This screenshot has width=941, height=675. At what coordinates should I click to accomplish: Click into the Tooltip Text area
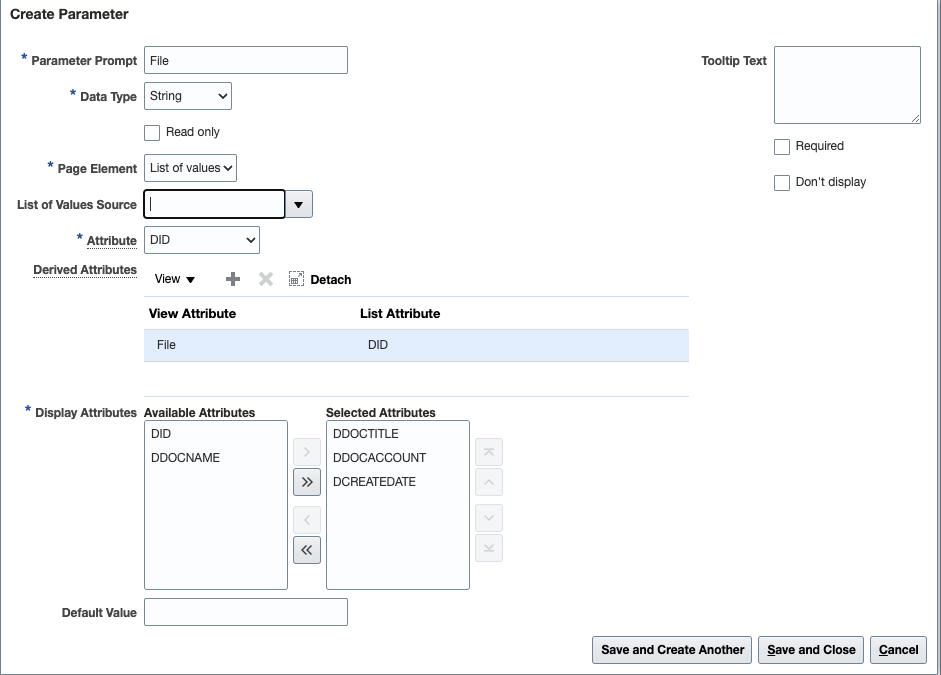point(847,85)
